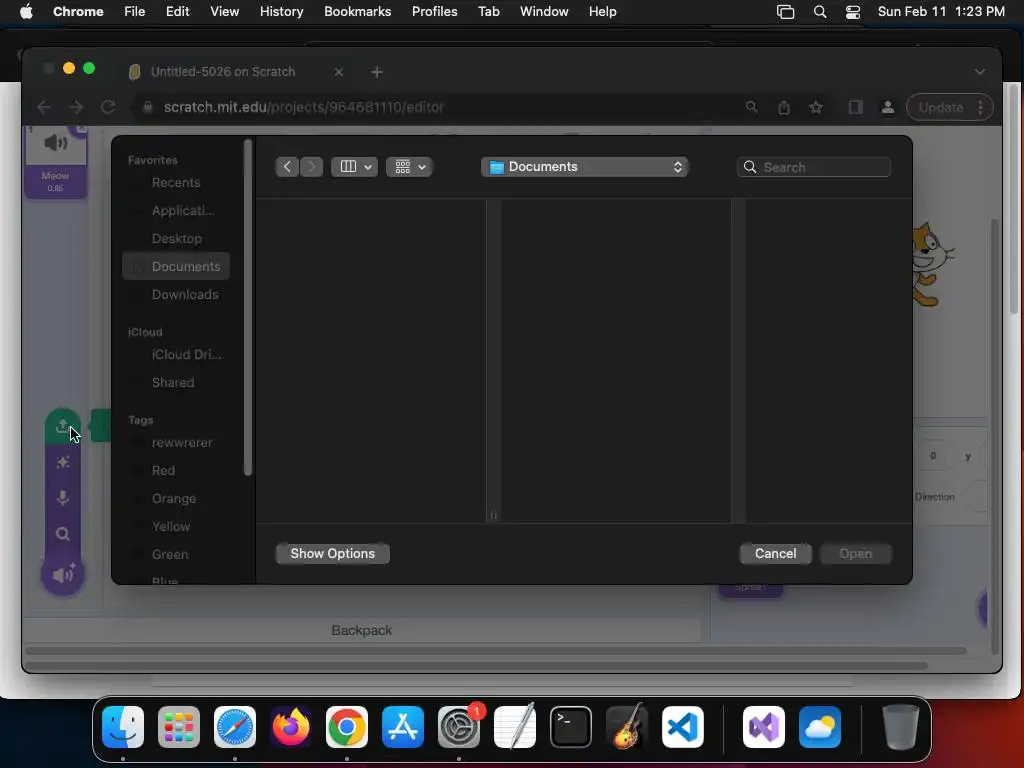Open the tab search chevron in Chrome
This screenshot has height=768, width=1024.
click(x=980, y=72)
